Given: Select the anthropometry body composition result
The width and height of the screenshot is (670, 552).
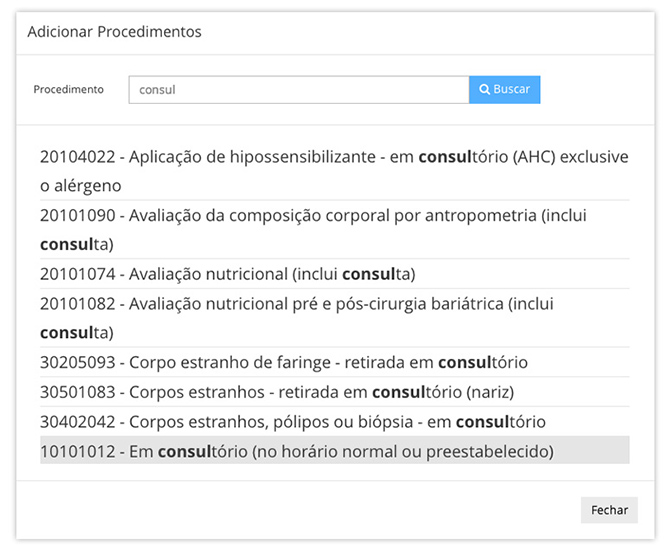Looking at the screenshot, I should [335, 229].
